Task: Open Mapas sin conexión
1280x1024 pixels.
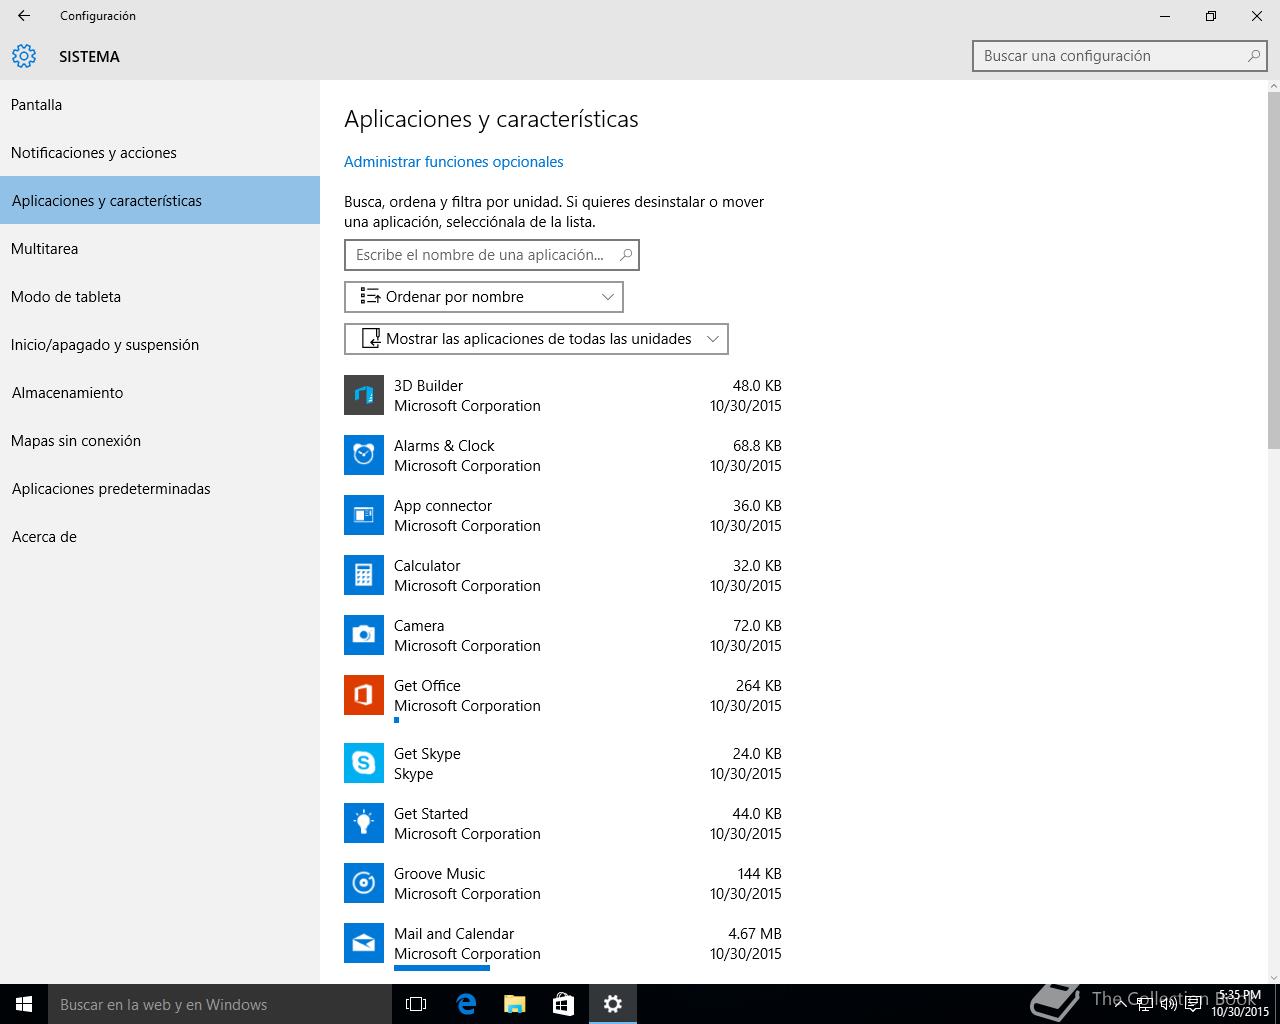Action: 160,441
